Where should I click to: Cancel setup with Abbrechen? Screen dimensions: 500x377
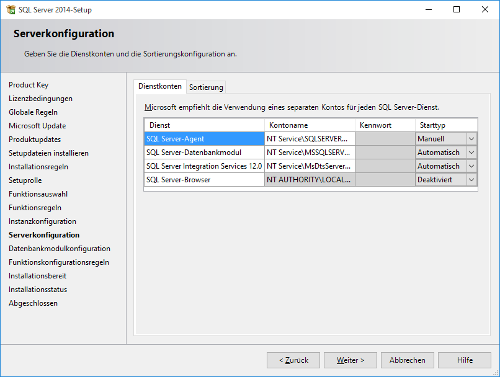(x=407, y=360)
